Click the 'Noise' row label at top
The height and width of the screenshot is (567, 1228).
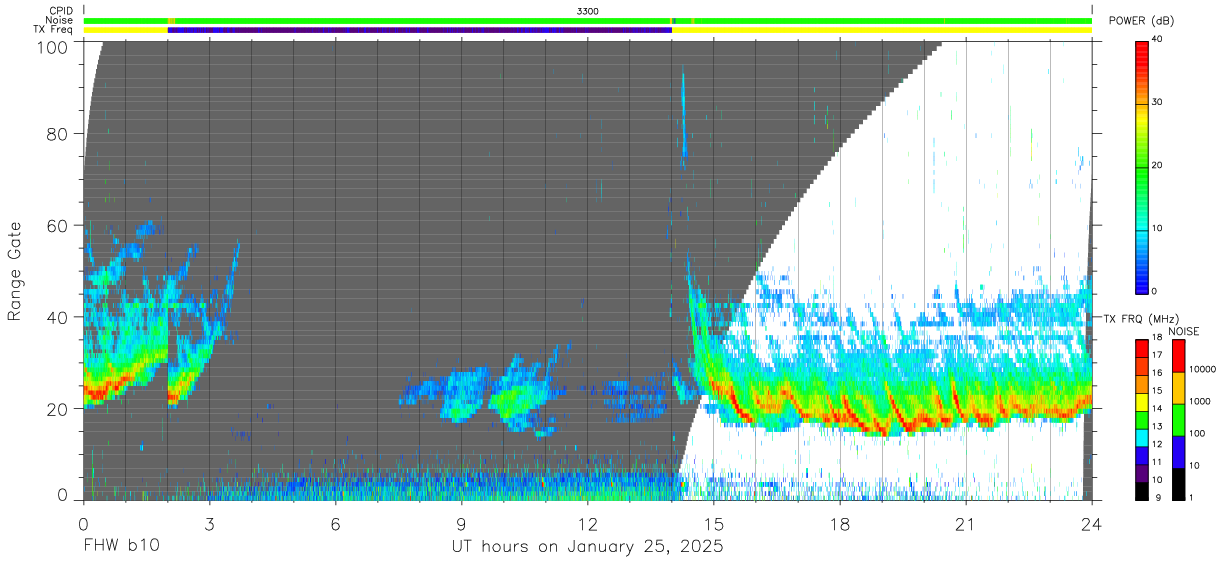pos(59,20)
